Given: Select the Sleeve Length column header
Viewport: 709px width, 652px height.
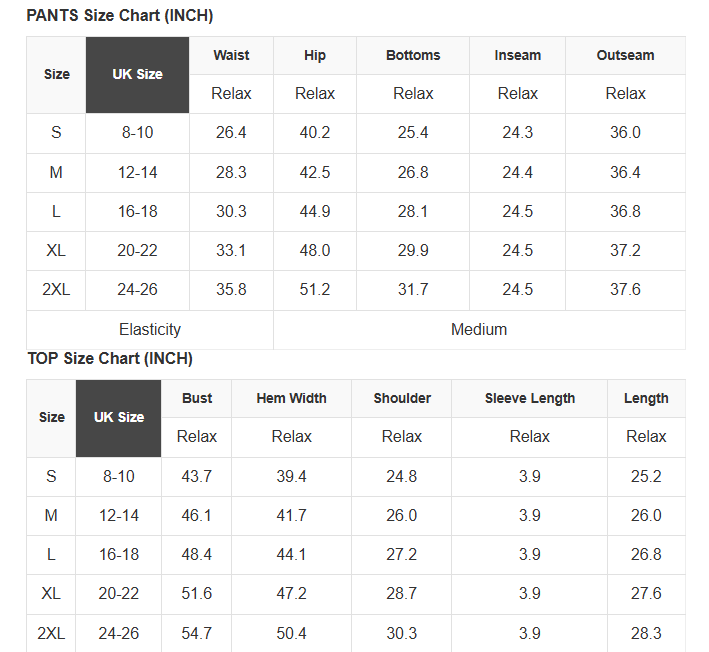Looking at the screenshot, I should (x=530, y=398).
